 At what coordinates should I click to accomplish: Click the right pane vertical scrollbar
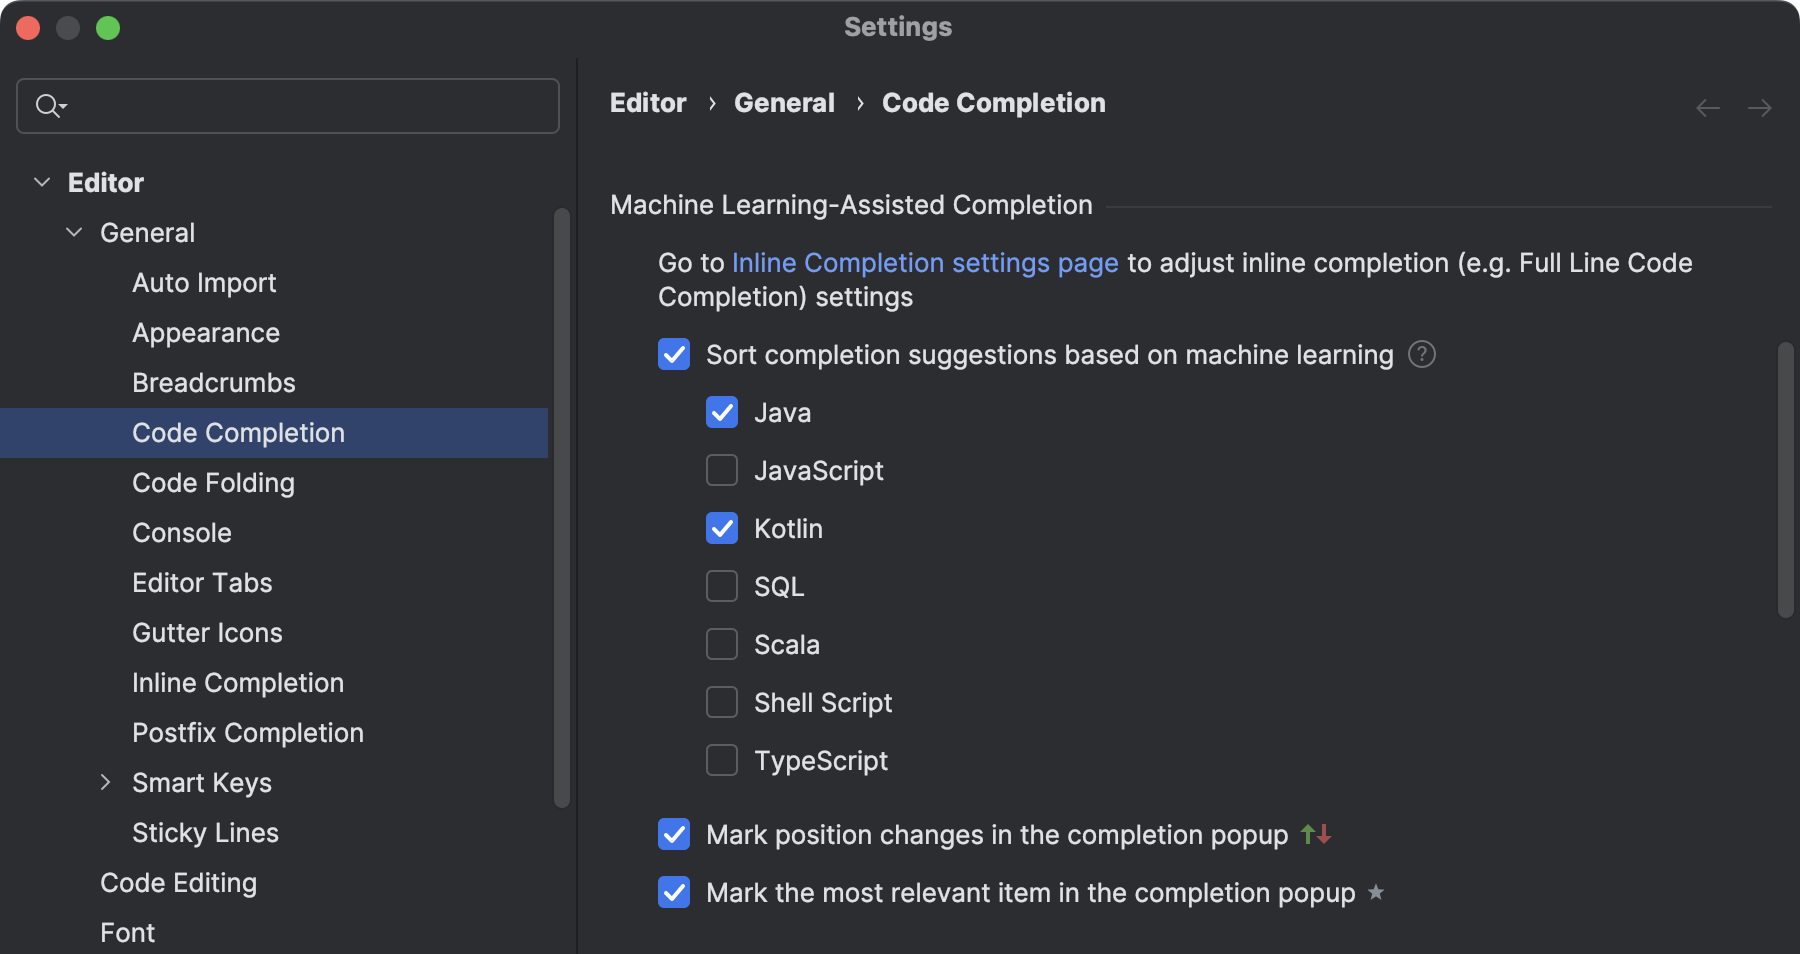pyautogui.click(x=1785, y=480)
